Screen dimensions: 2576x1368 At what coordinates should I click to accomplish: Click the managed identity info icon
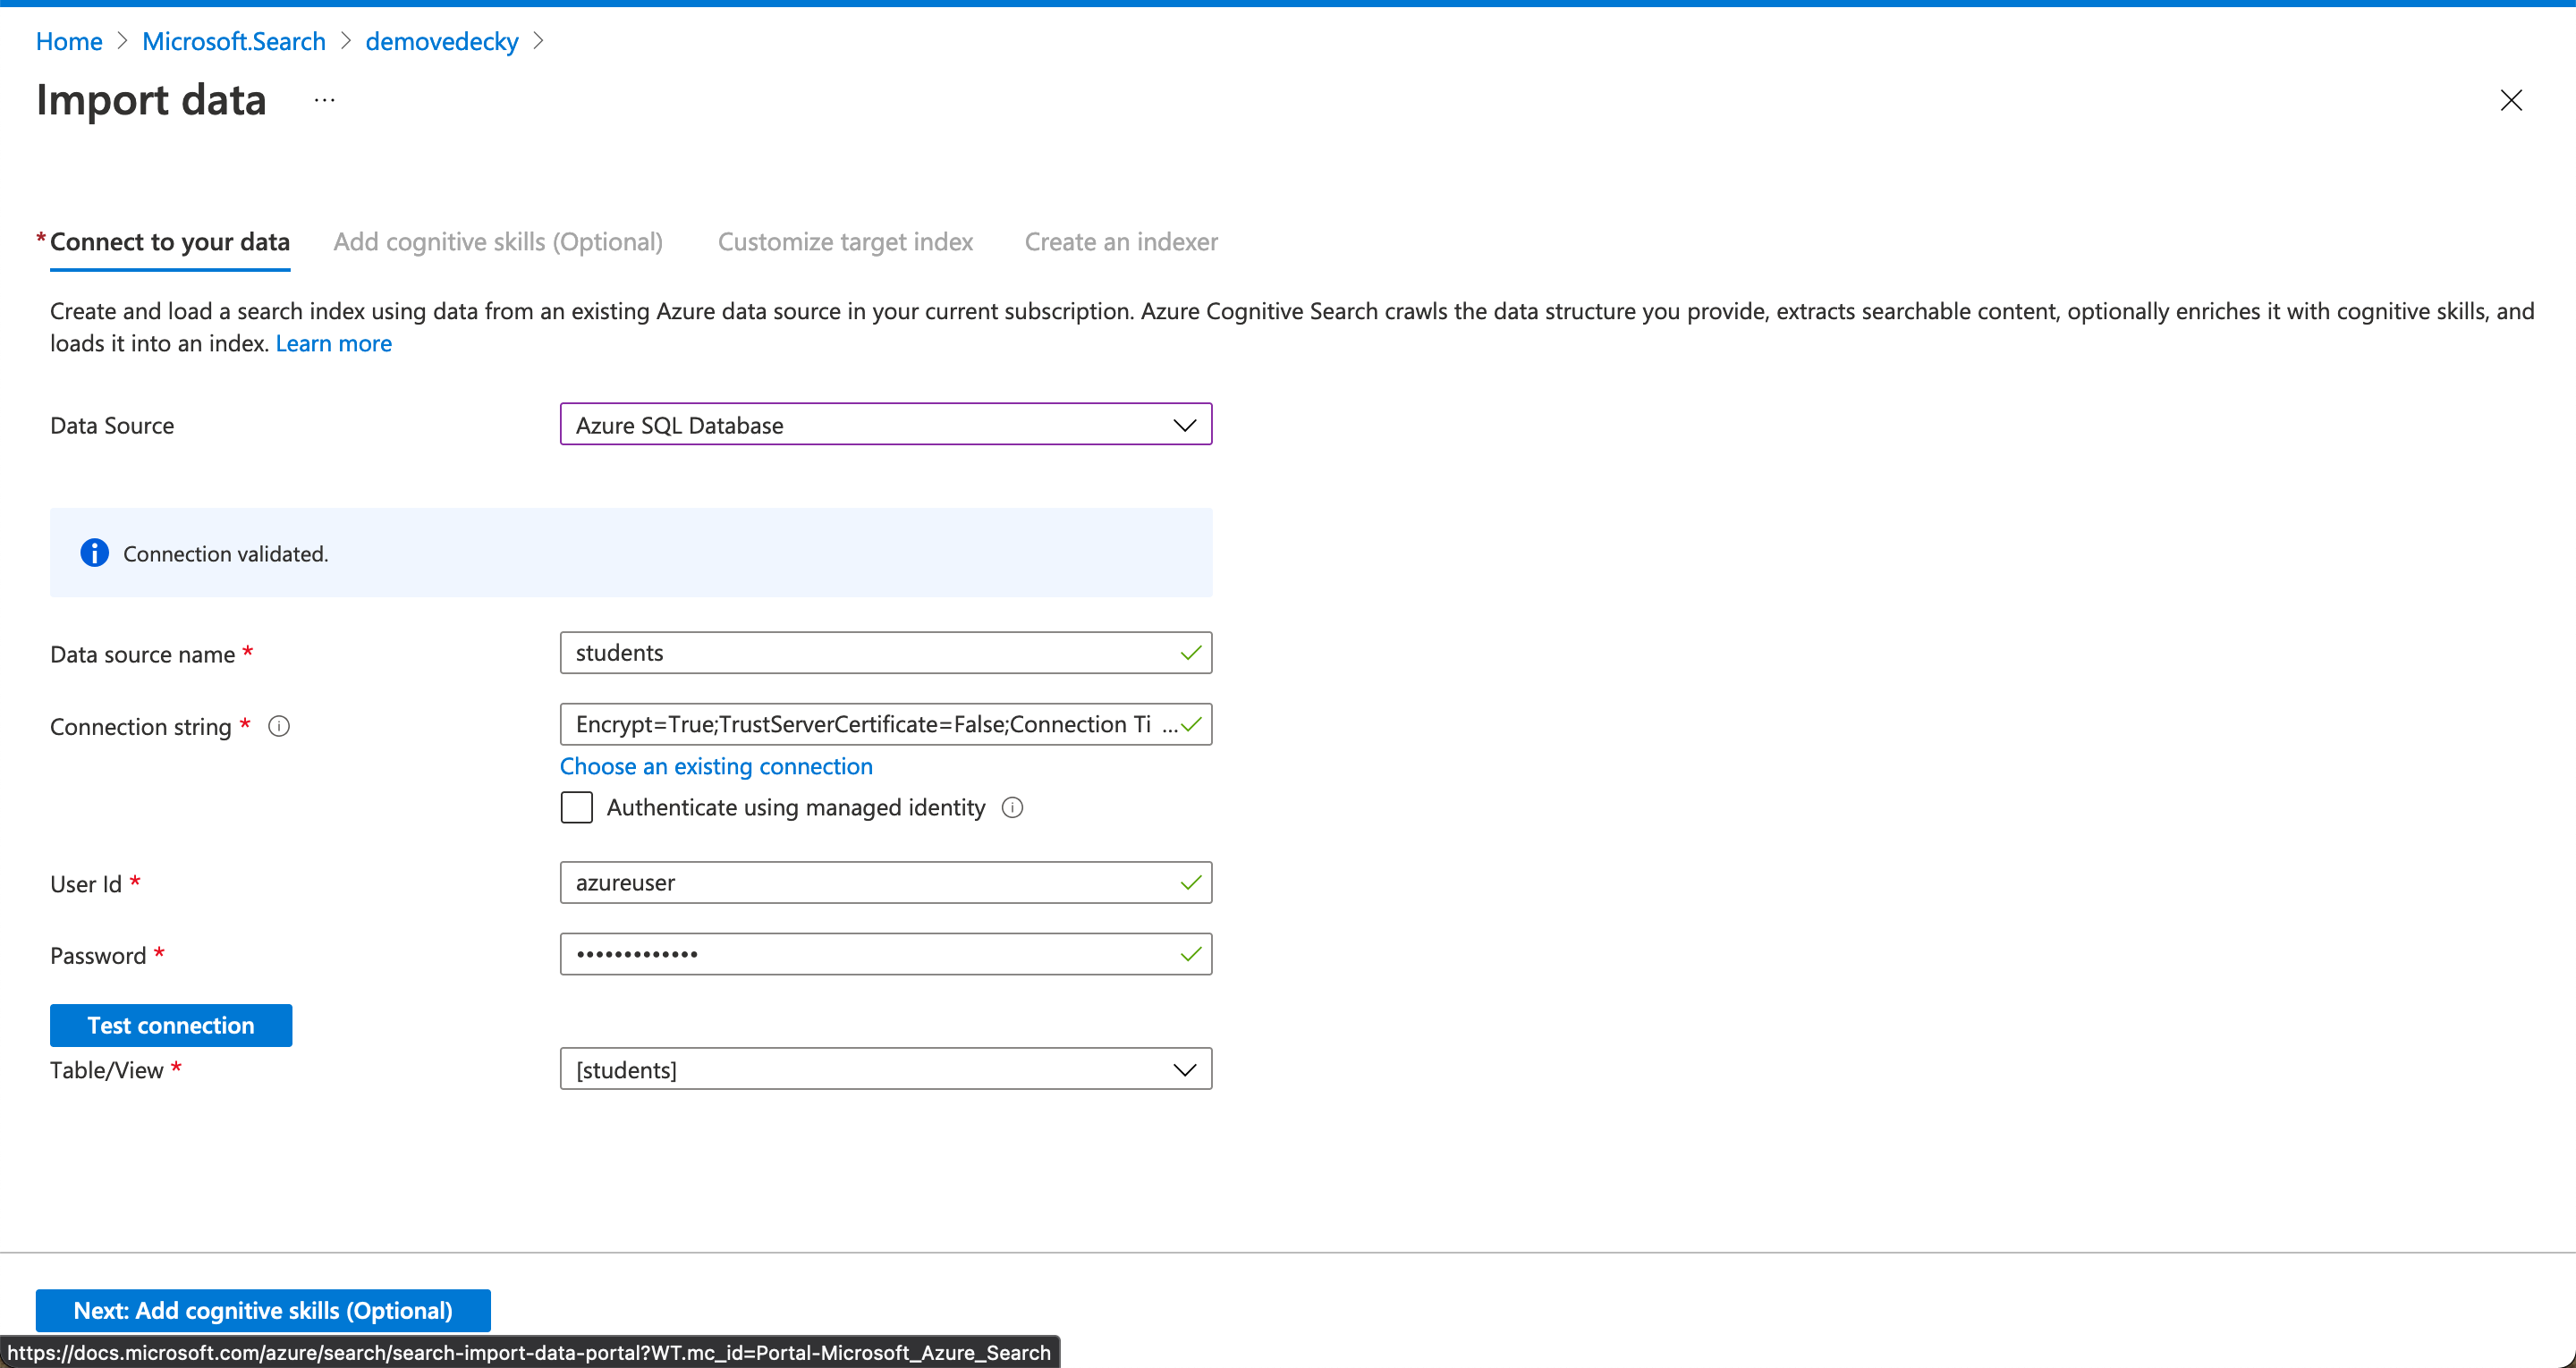[x=1012, y=807]
